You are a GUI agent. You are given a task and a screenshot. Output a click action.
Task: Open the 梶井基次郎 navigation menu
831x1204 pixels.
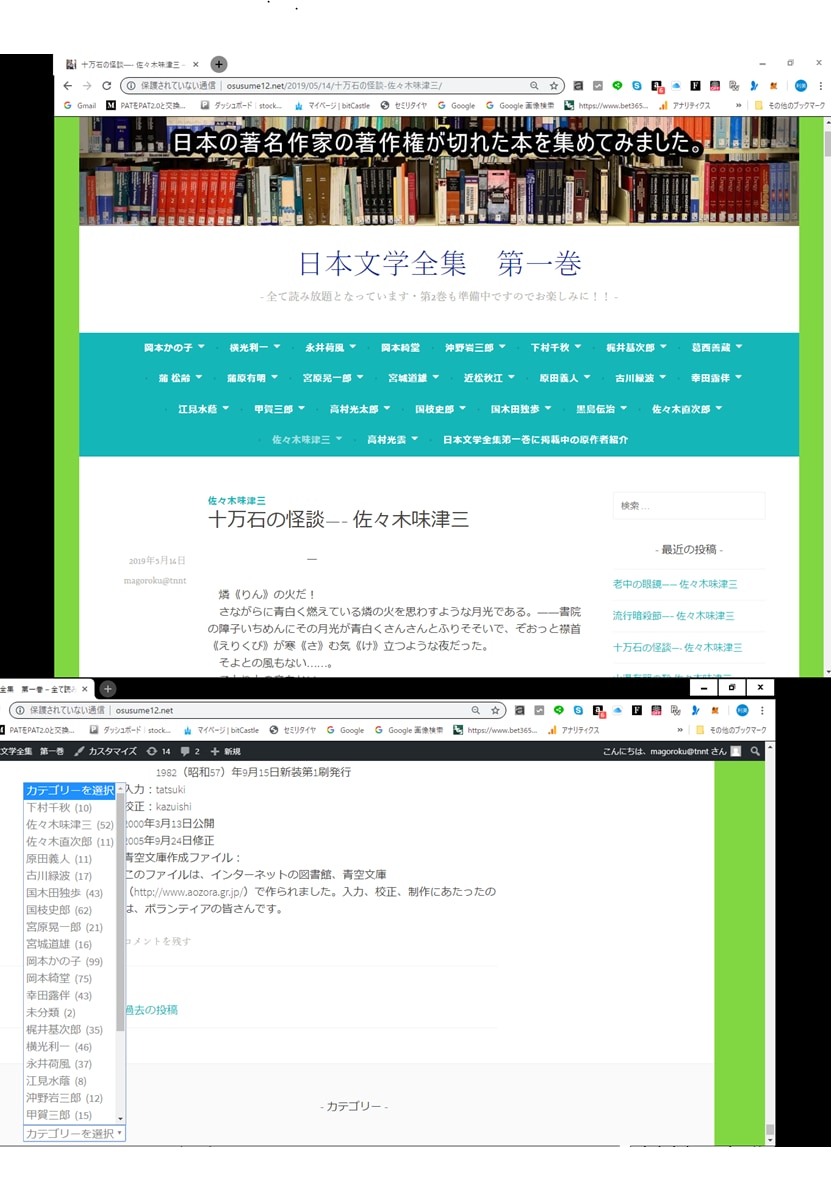(x=636, y=348)
